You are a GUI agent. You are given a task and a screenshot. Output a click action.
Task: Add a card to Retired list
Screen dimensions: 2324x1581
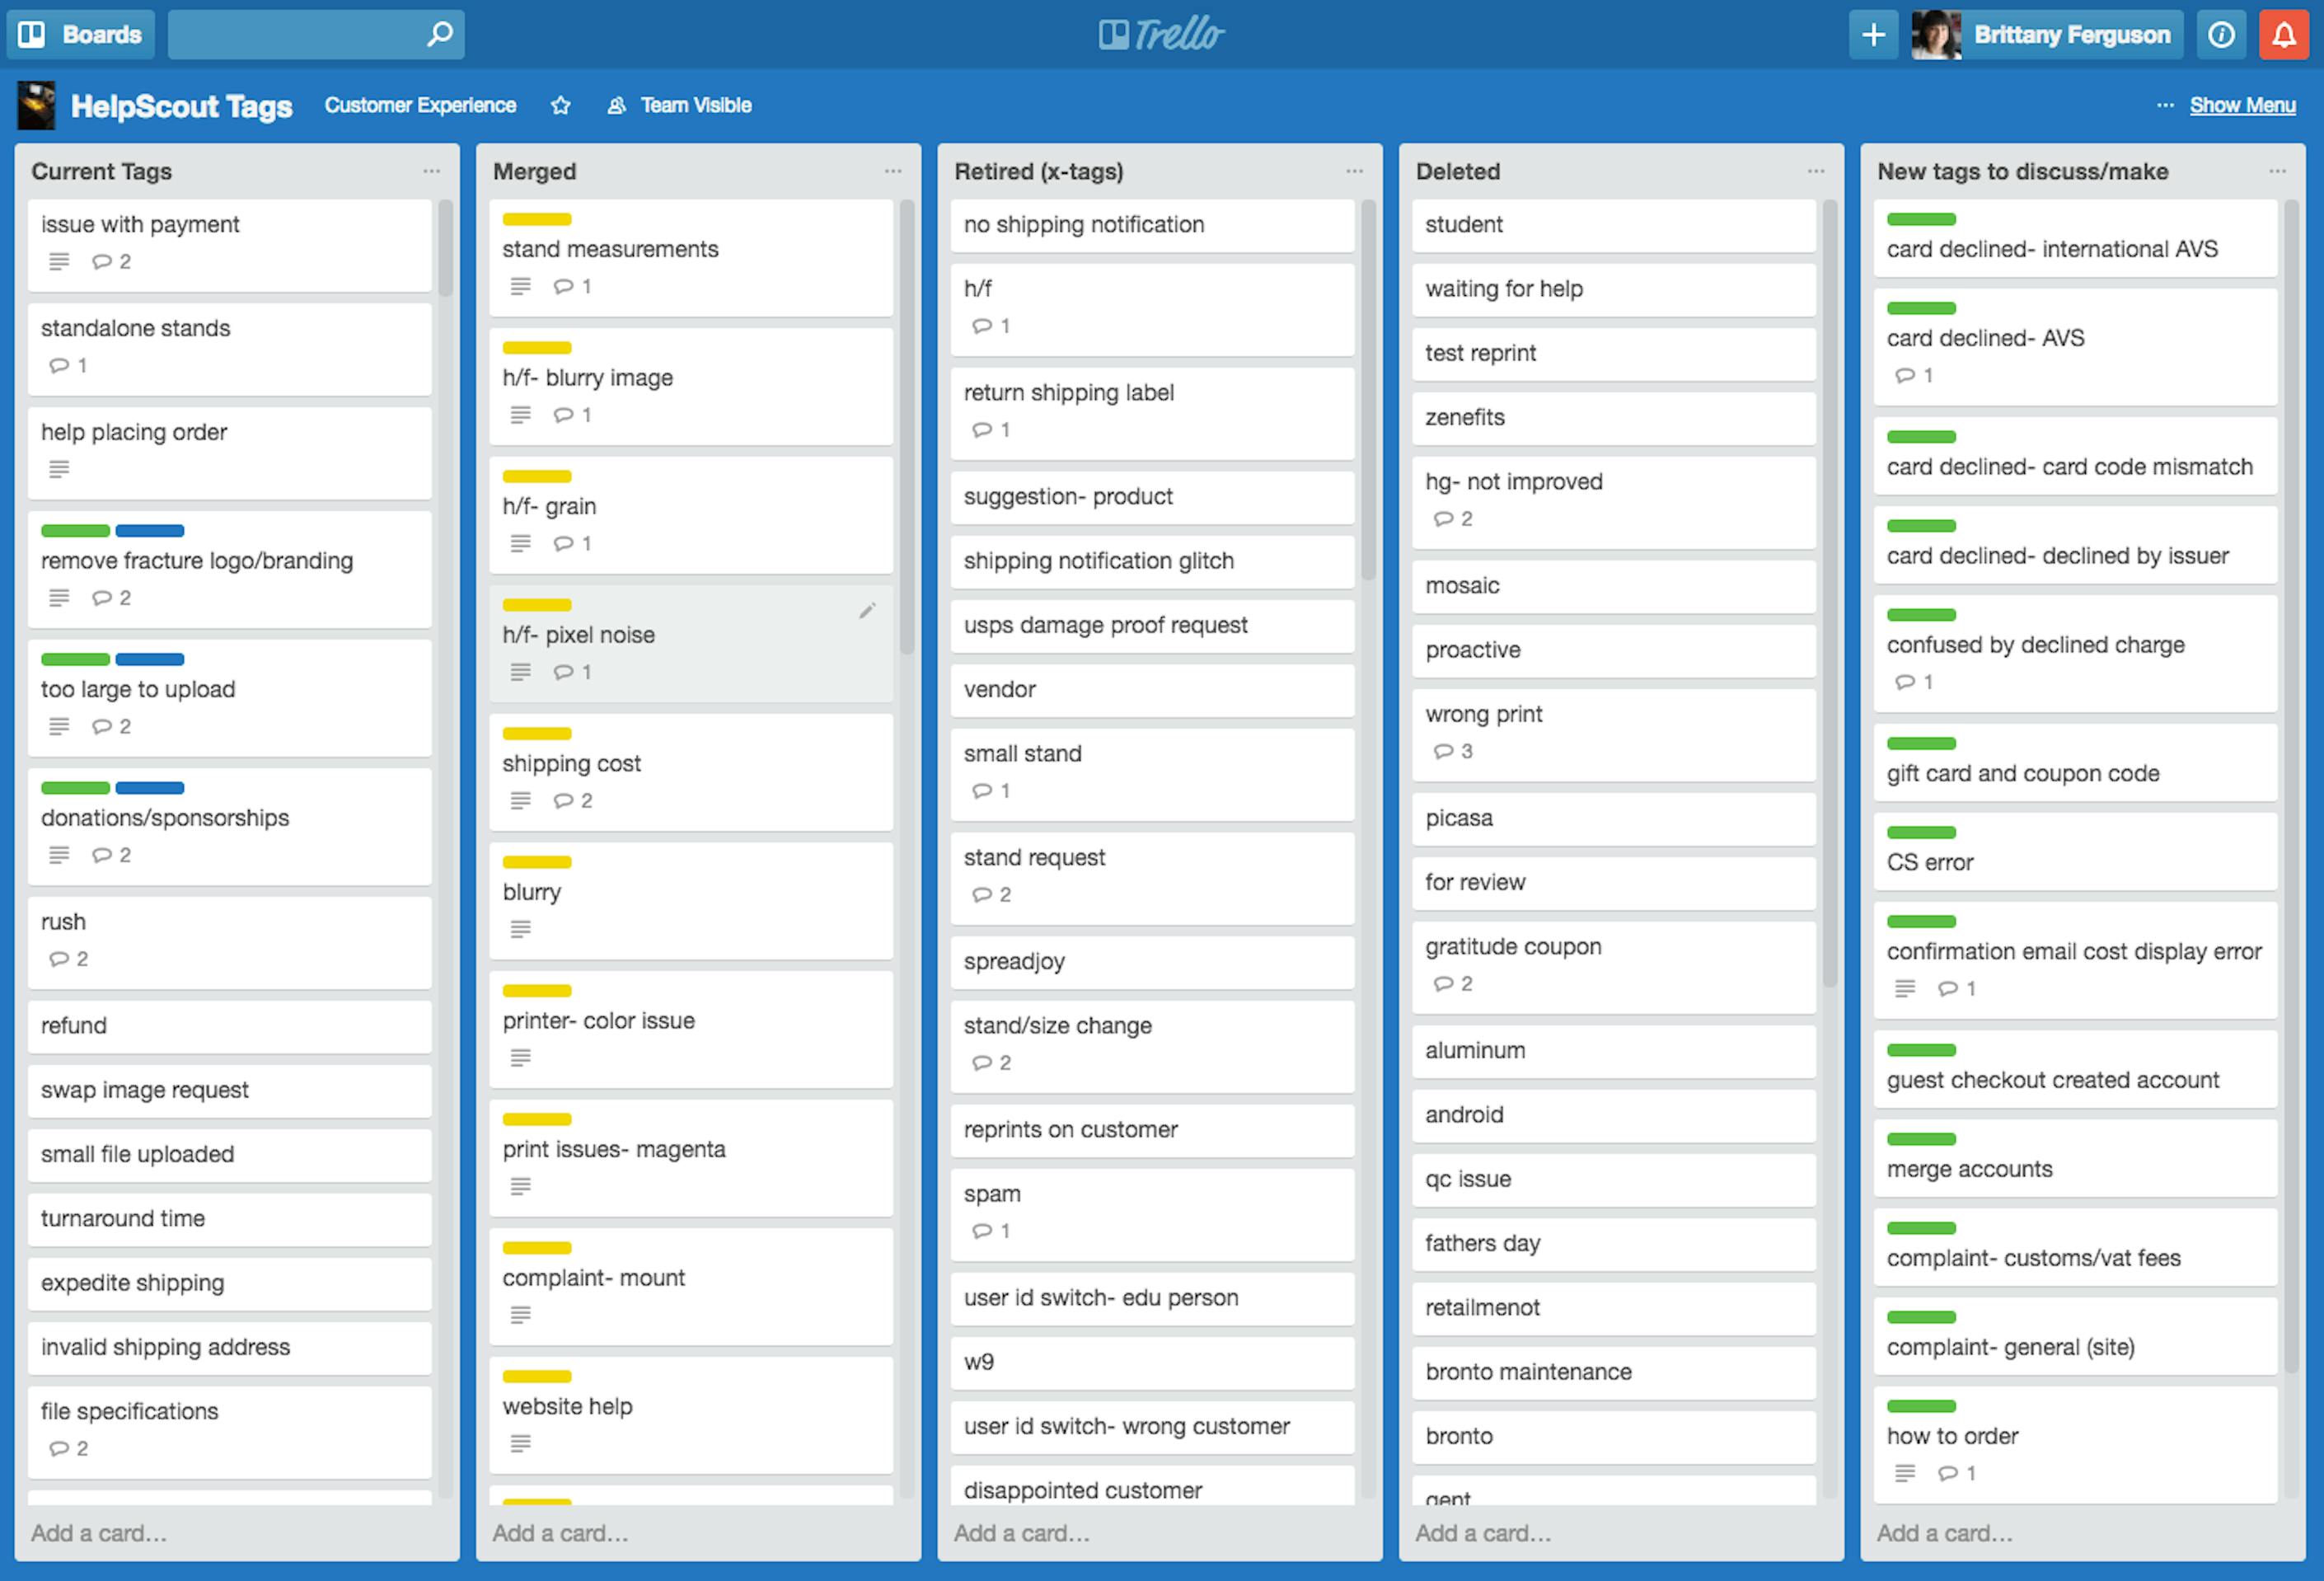1022,1533
